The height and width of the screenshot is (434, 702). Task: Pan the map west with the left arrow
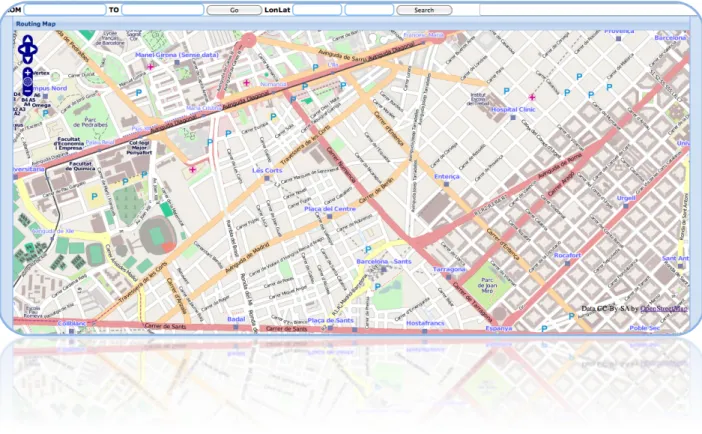click(x=21, y=49)
